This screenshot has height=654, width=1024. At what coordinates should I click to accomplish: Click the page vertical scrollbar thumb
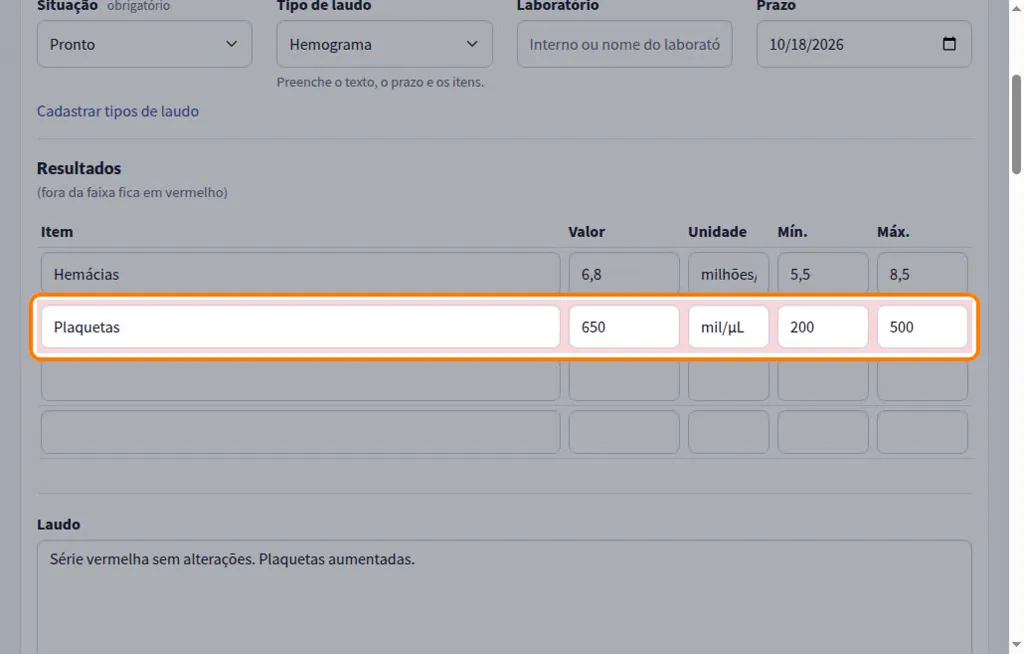click(x=1016, y=124)
